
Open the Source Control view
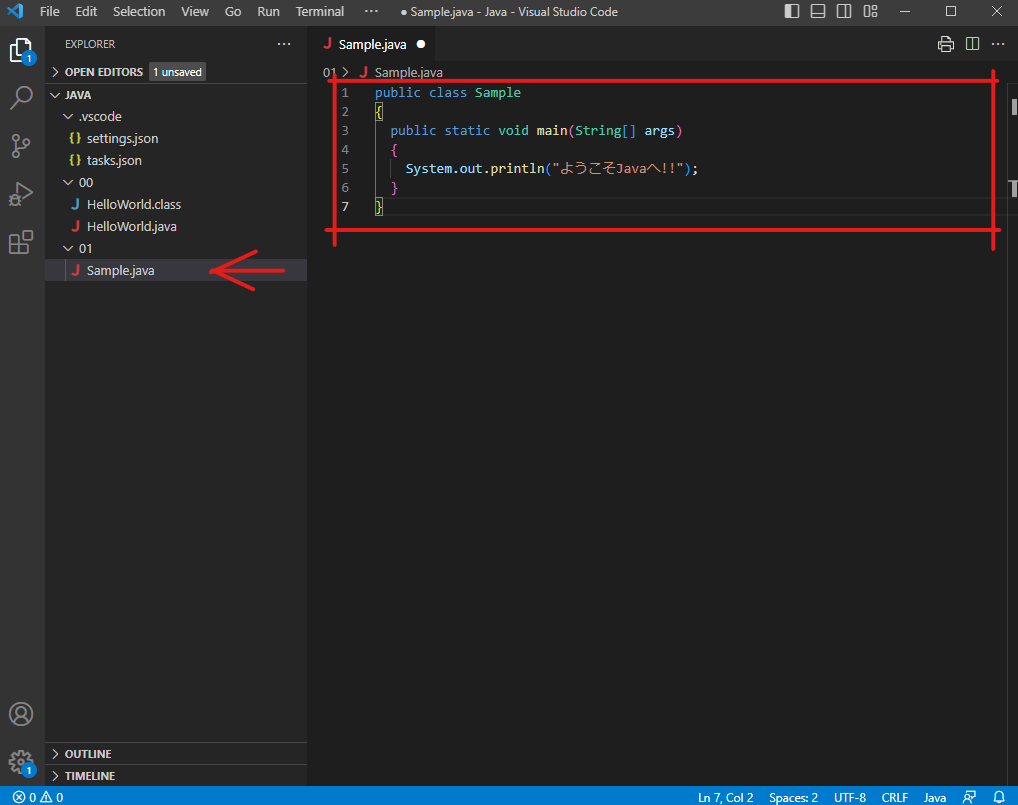coord(21,146)
